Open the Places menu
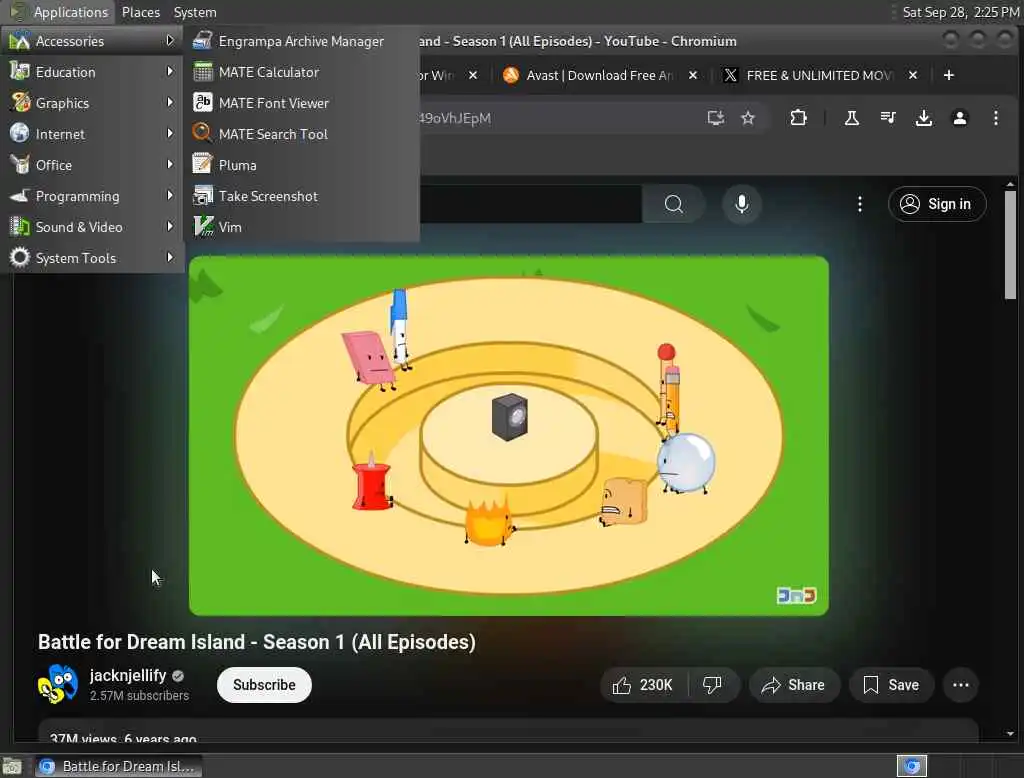The width and height of the screenshot is (1024, 778). (x=140, y=12)
